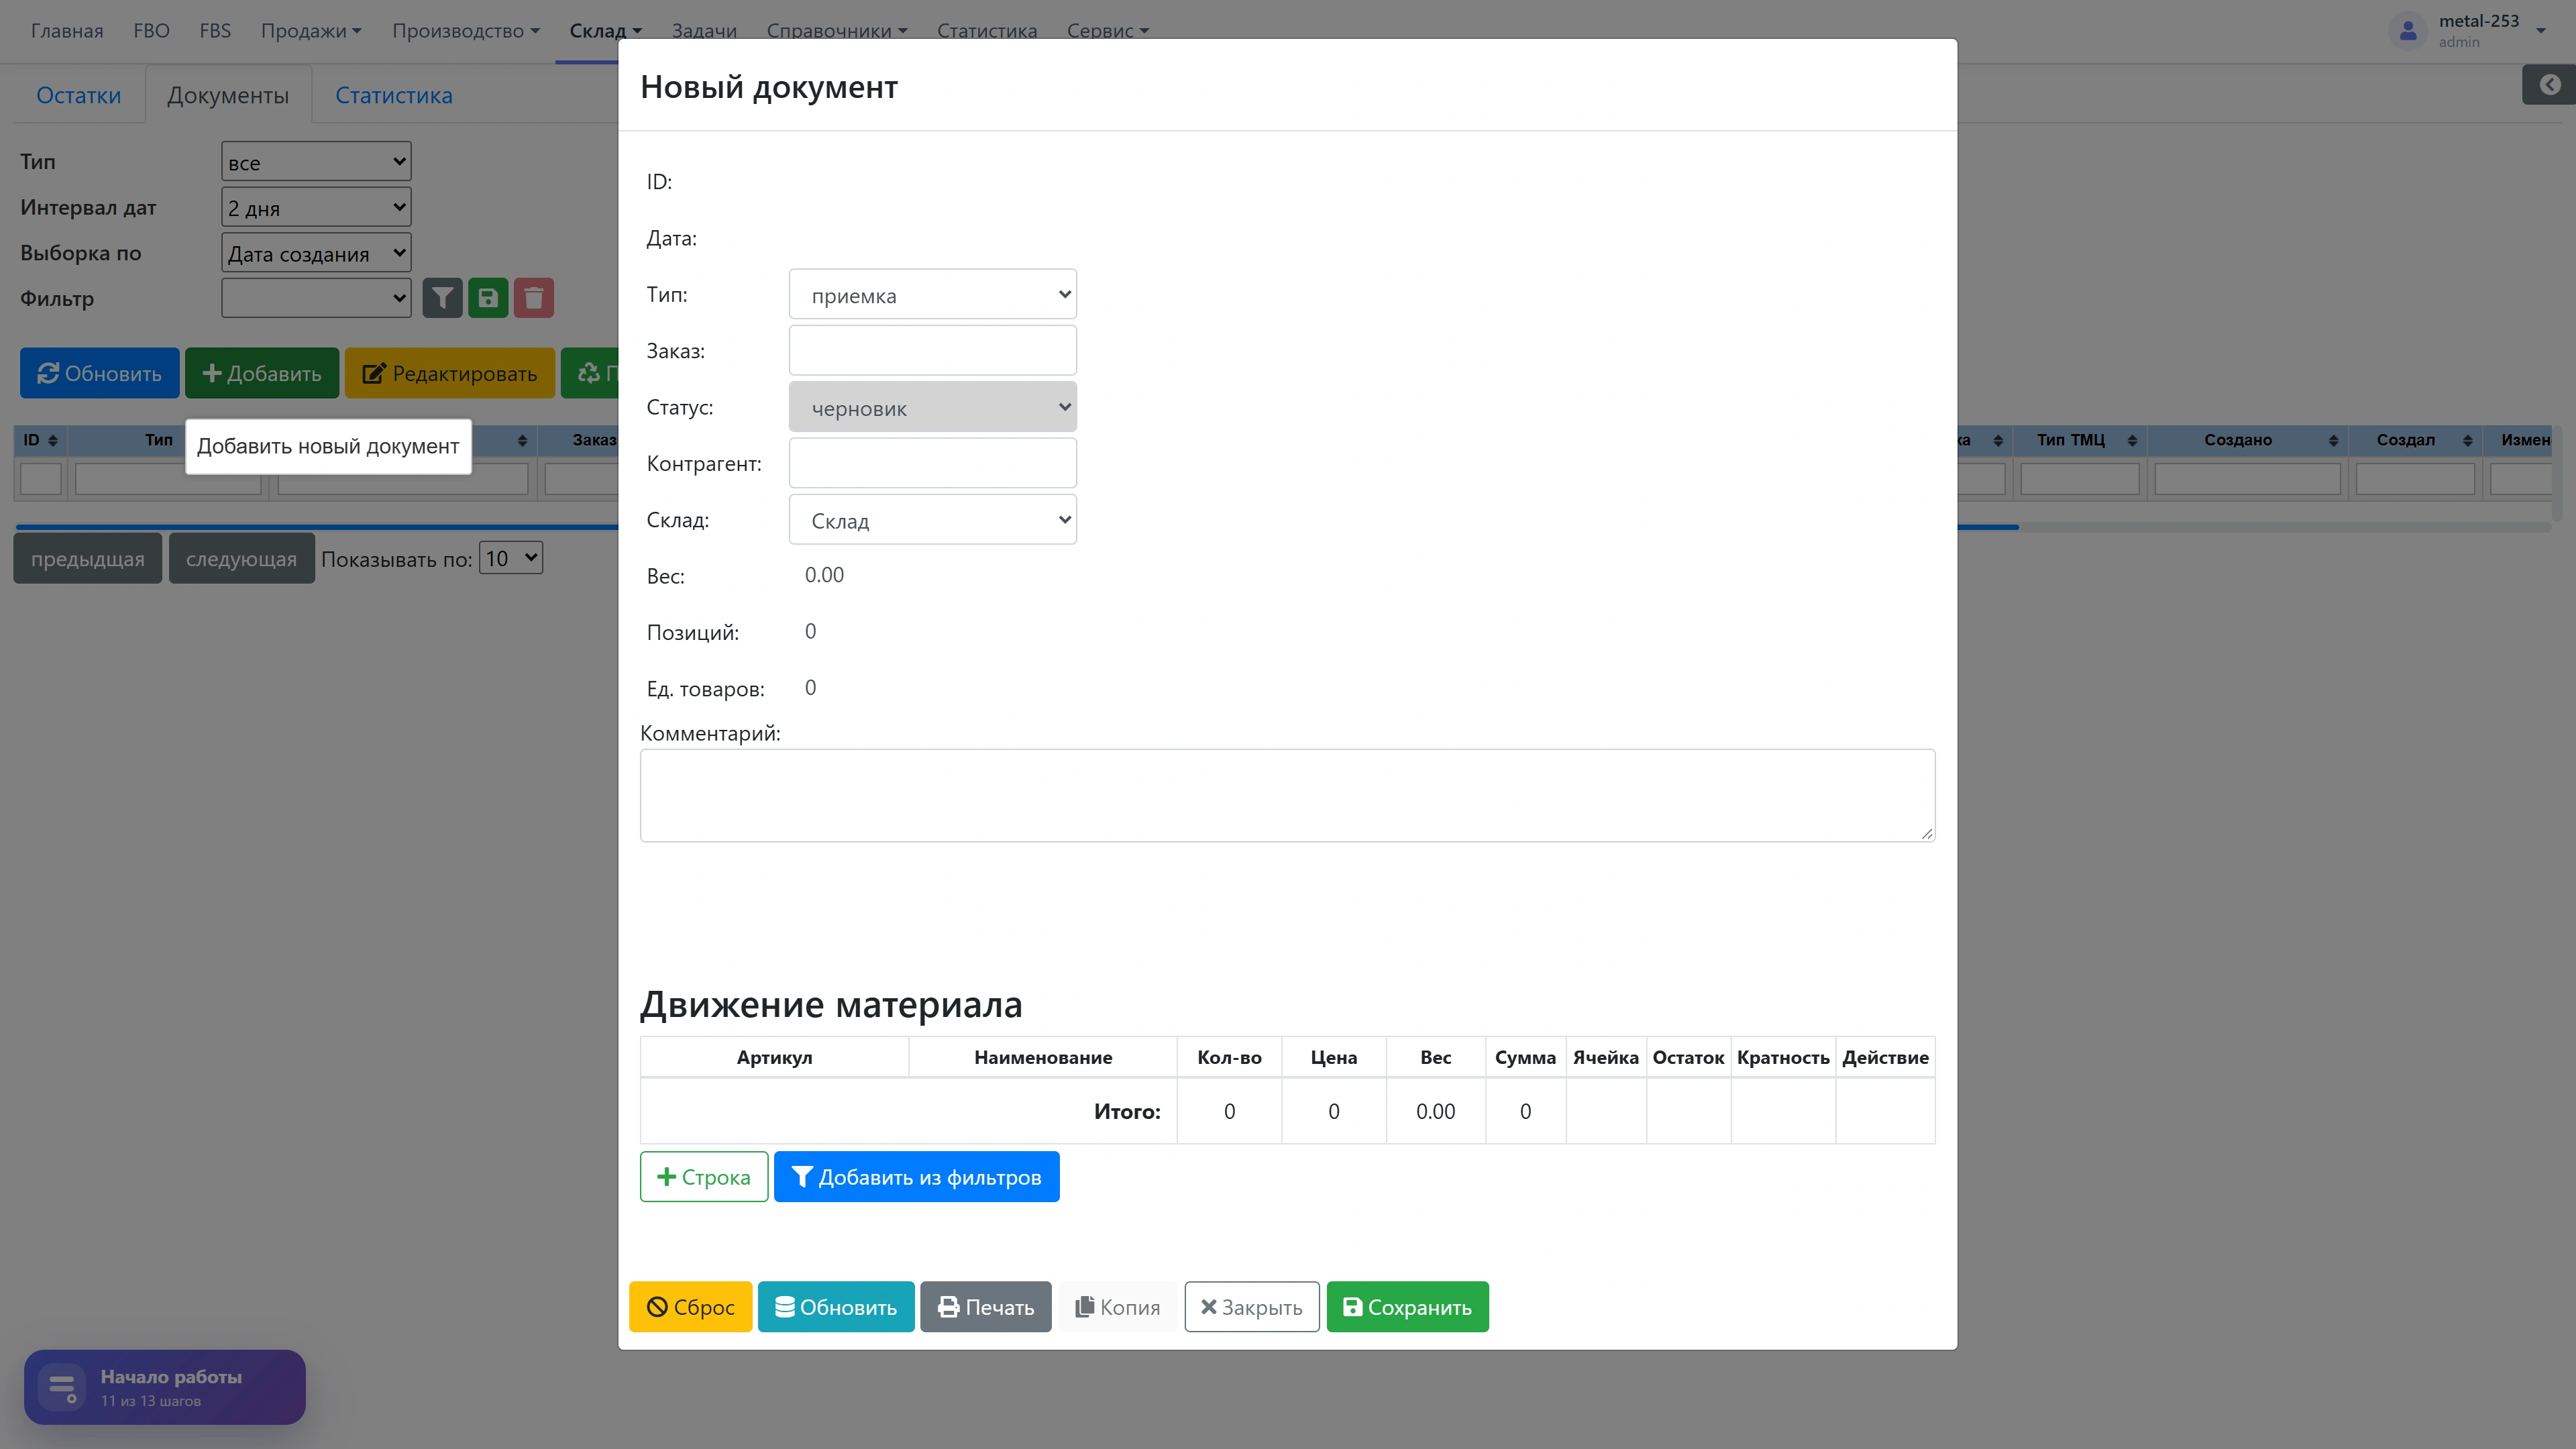Screen dimensions: 2576x1449
Task: Sort table by the ID column
Action: [x=40, y=440]
